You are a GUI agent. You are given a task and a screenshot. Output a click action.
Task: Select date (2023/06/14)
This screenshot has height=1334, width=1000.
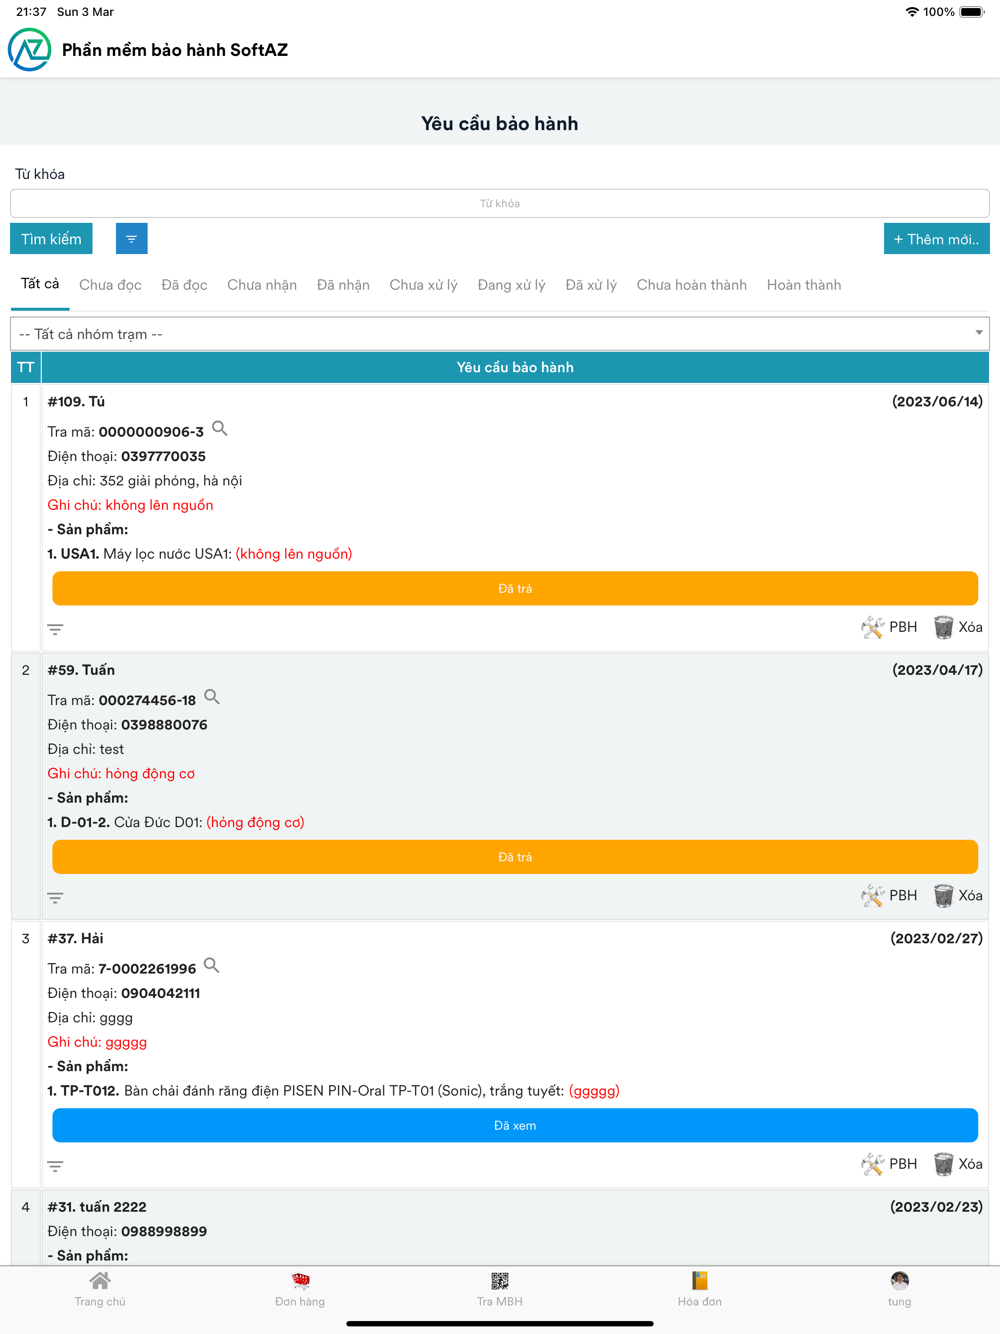937,401
